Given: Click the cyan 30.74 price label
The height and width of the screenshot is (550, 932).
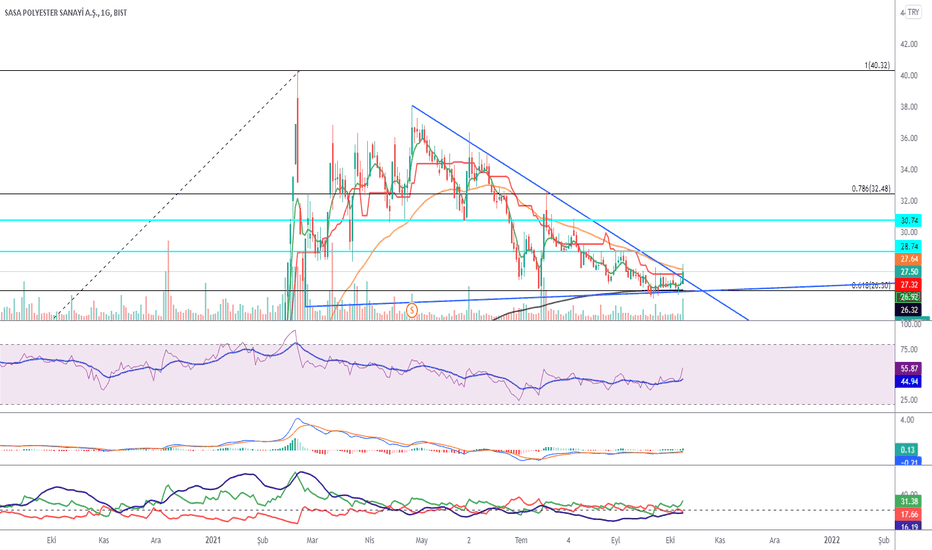Looking at the screenshot, I should click(909, 221).
